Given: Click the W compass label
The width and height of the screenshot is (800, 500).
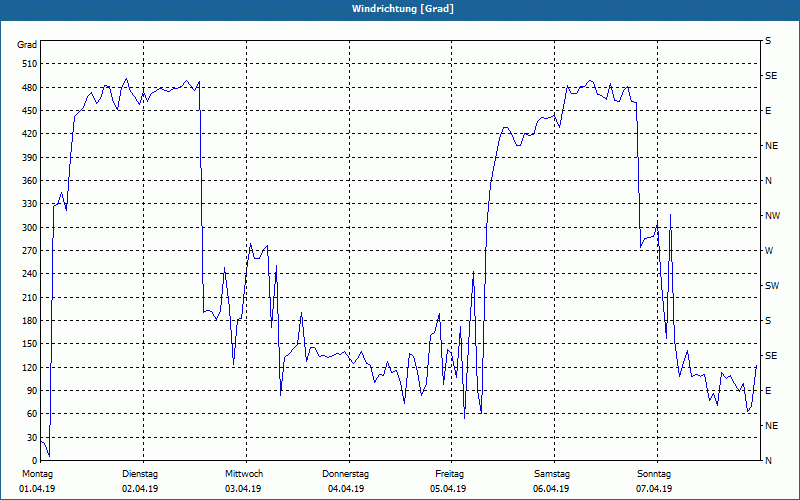Looking at the screenshot, I should click(x=769, y=251).
